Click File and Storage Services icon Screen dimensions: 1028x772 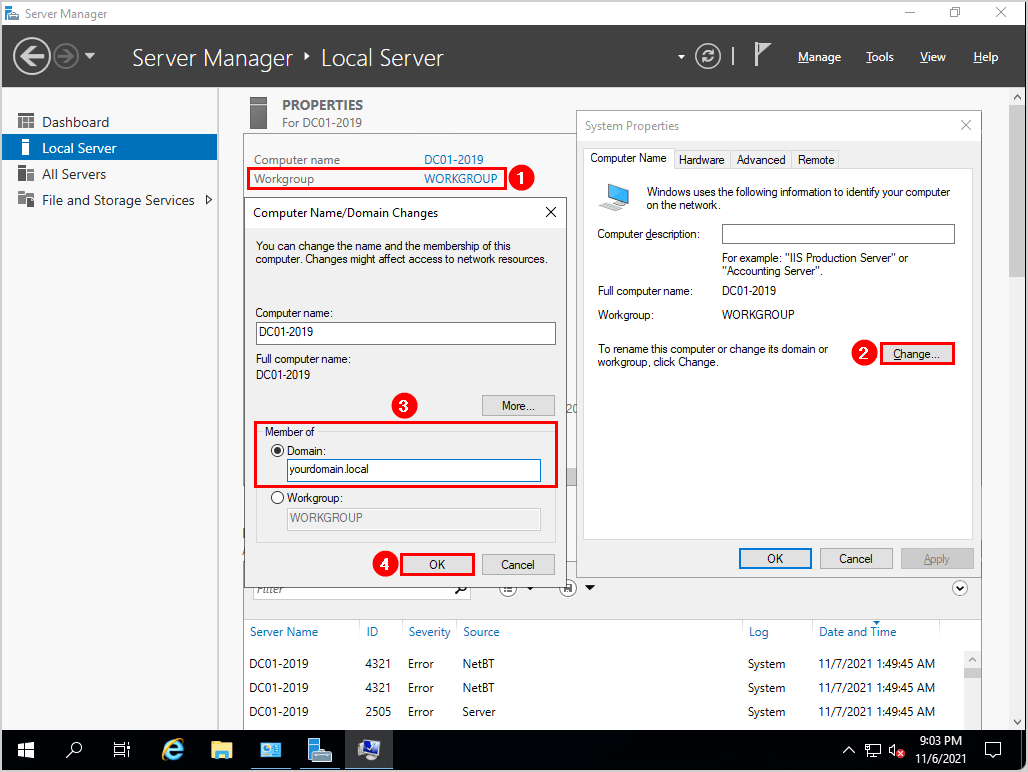coord(26,199)
